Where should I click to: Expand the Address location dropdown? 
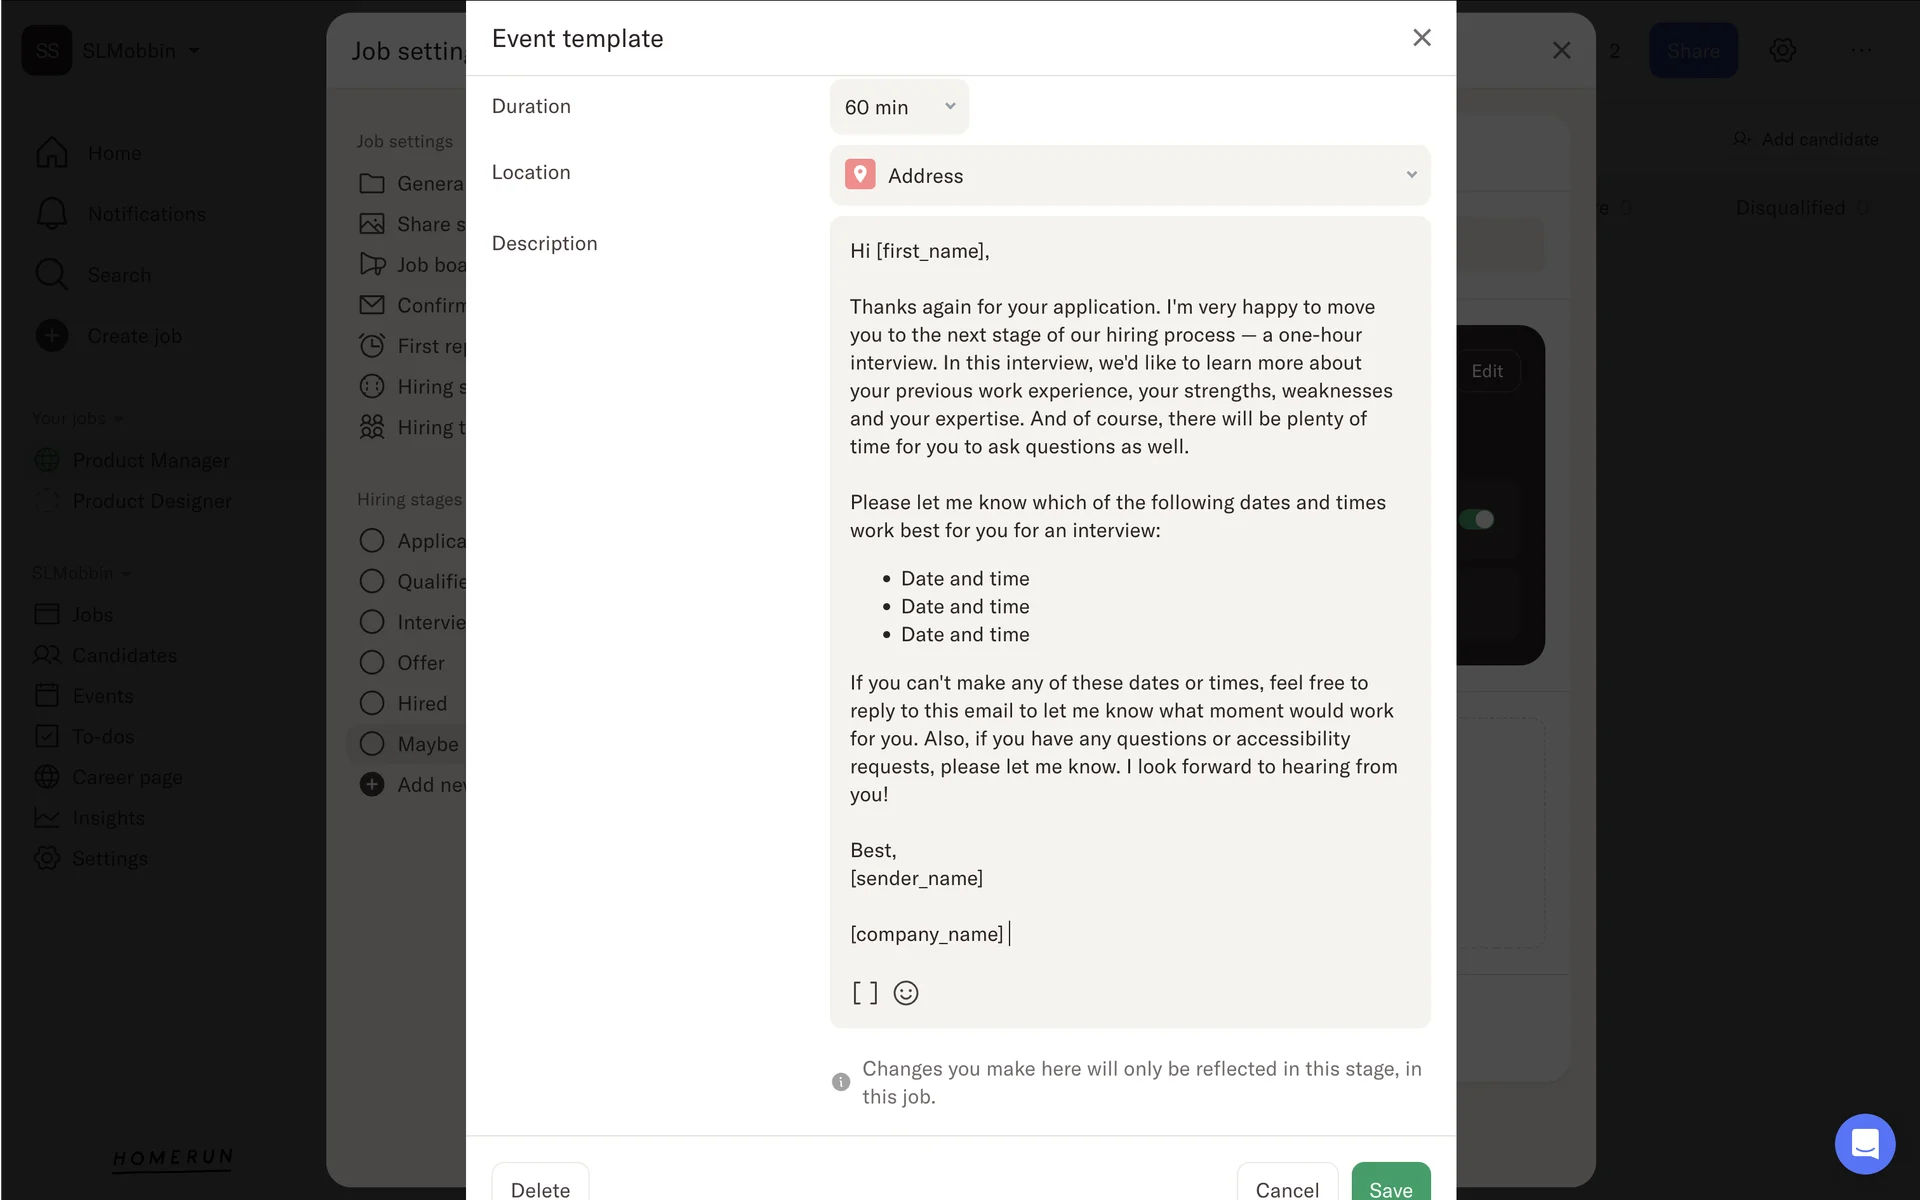(x=1130, y=176)
